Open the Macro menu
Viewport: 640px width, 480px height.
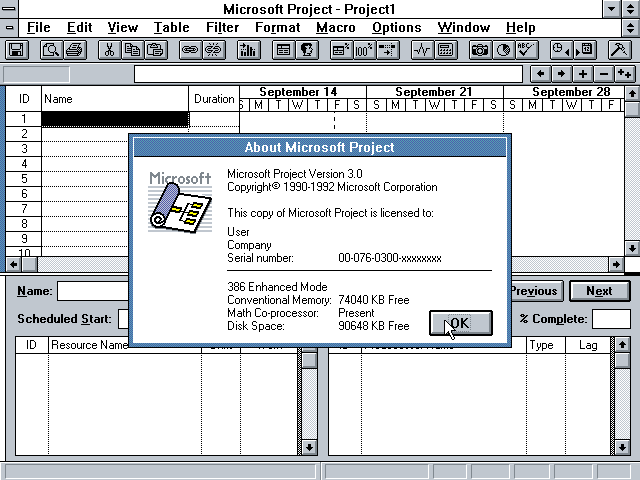[x=335, y=27]
